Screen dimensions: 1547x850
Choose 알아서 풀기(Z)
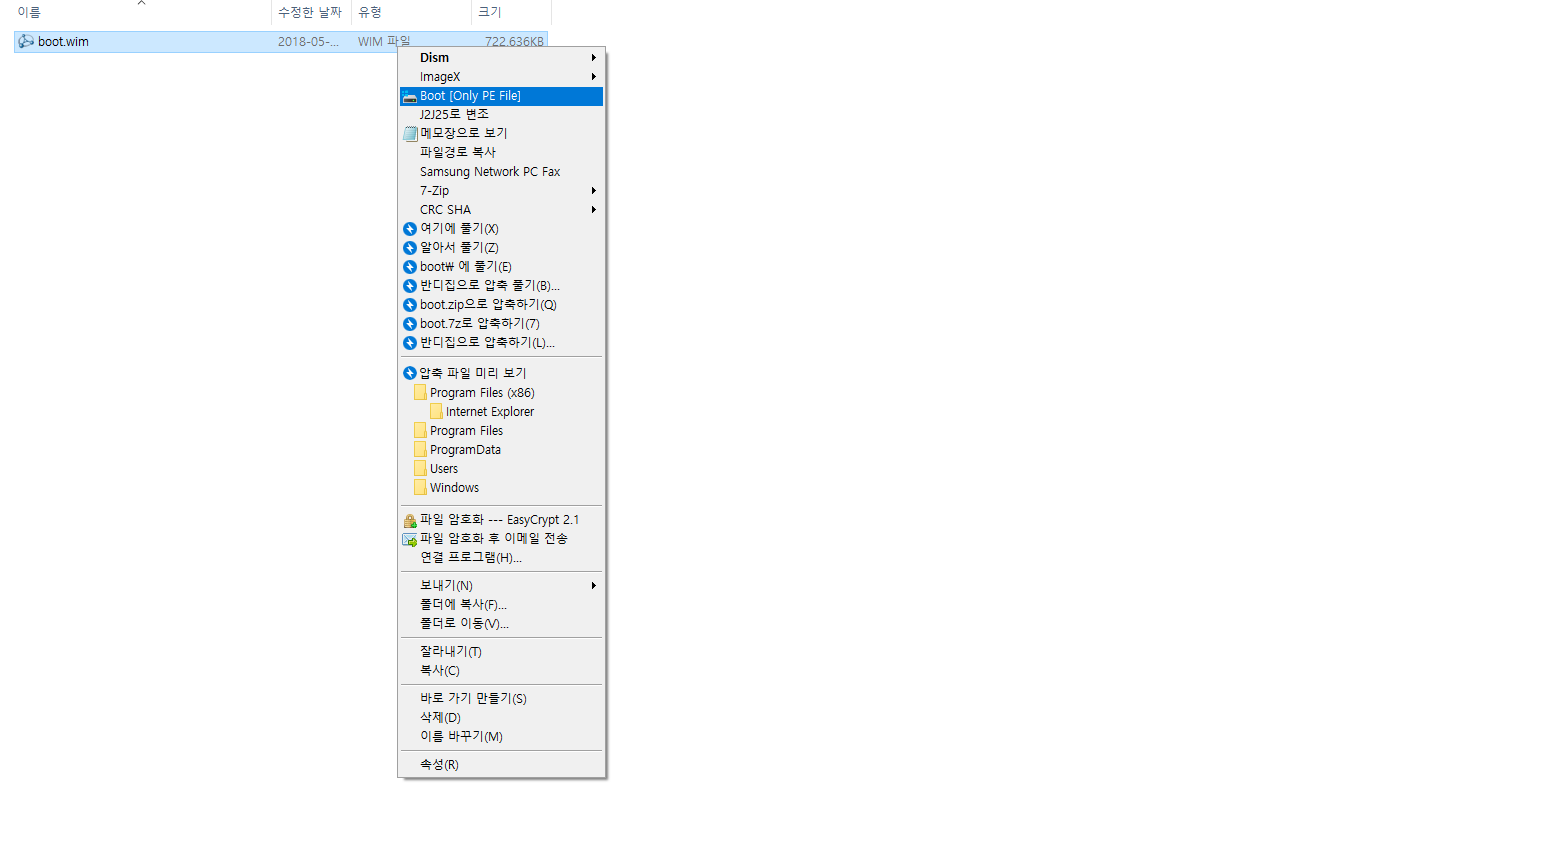(501, 248)
